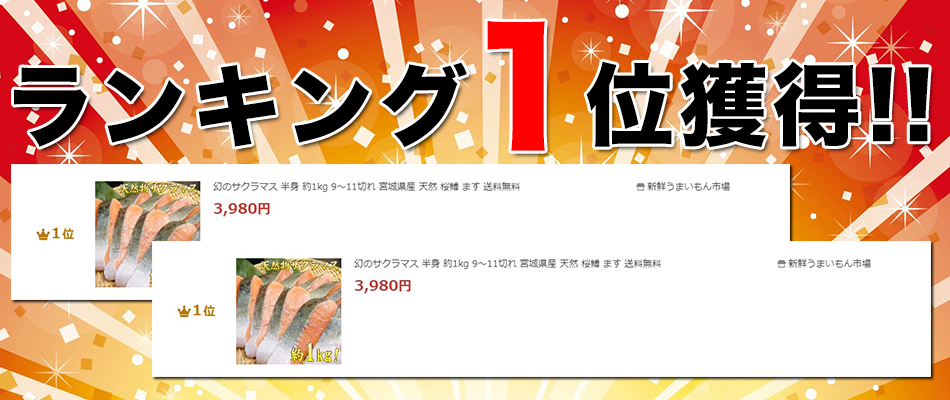Click the shop icon beside 新鮮うまいもん市場 on lower card
Screen dimensions: 950x400
click(782, 264)
